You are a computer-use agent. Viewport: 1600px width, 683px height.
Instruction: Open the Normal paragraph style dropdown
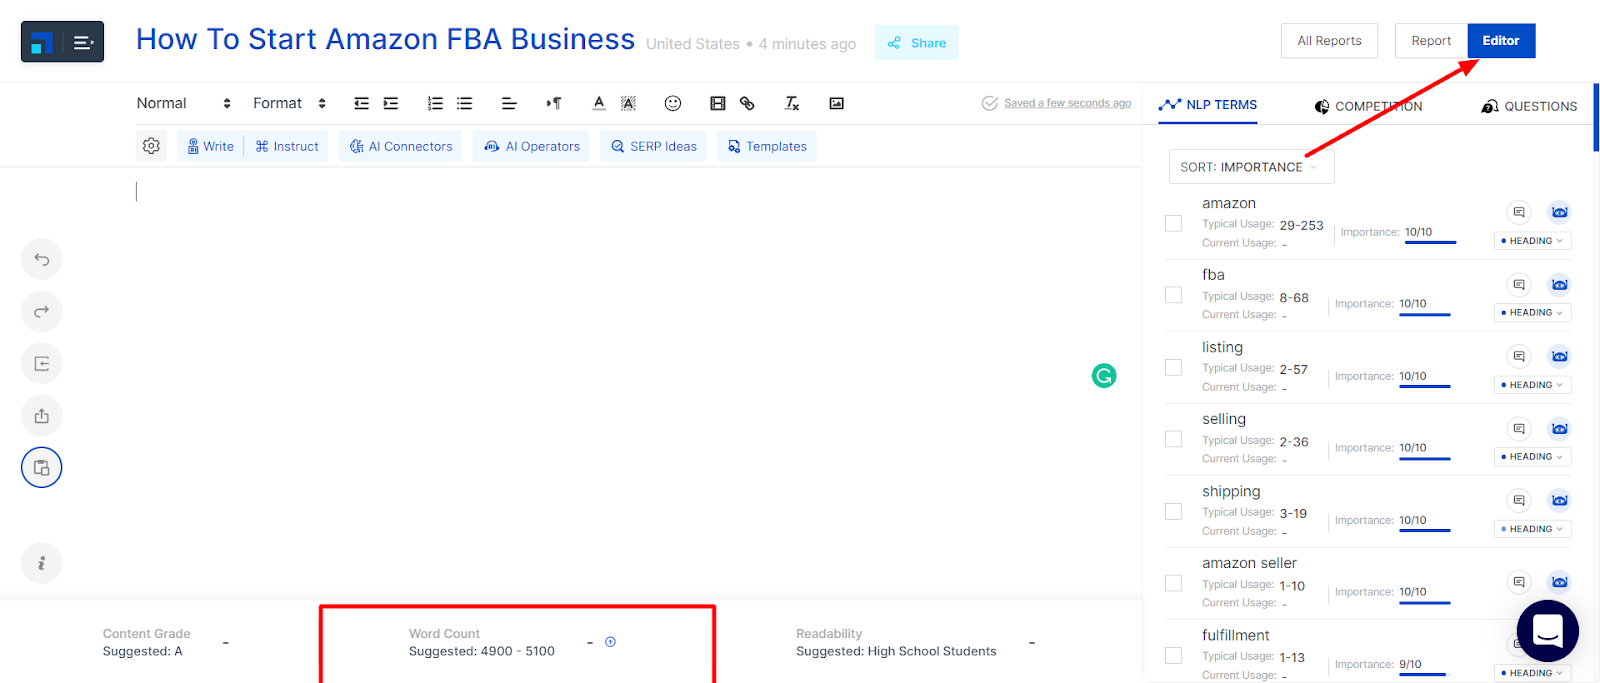(184, 103)
